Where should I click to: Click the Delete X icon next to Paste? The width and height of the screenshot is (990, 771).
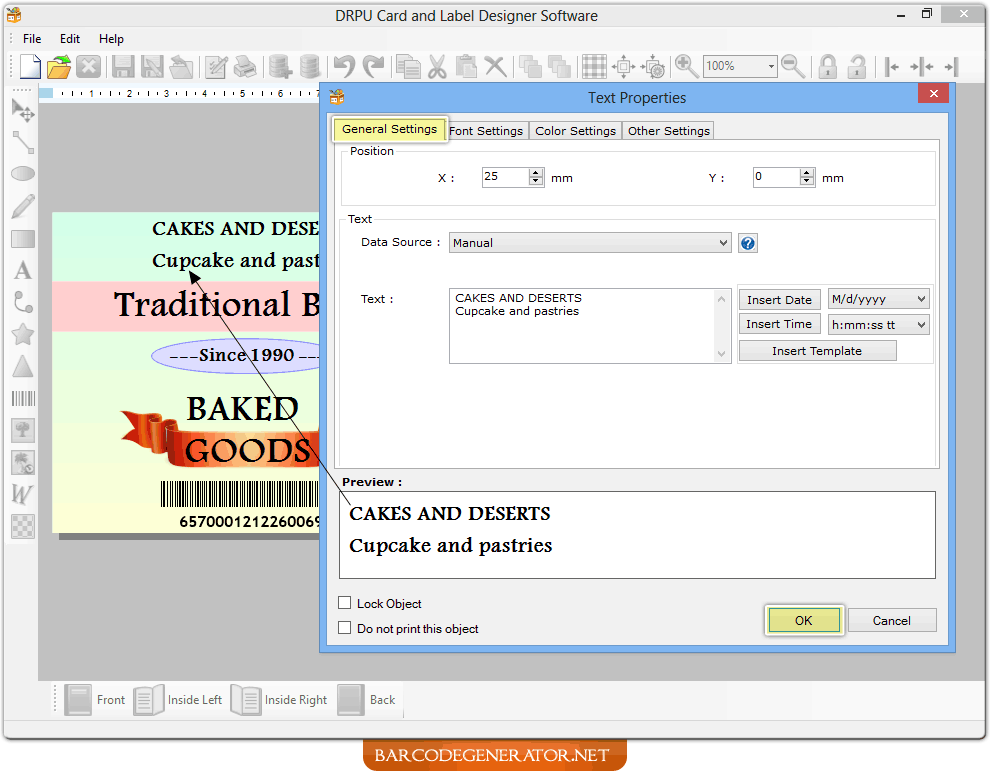(x=496, y=66)
